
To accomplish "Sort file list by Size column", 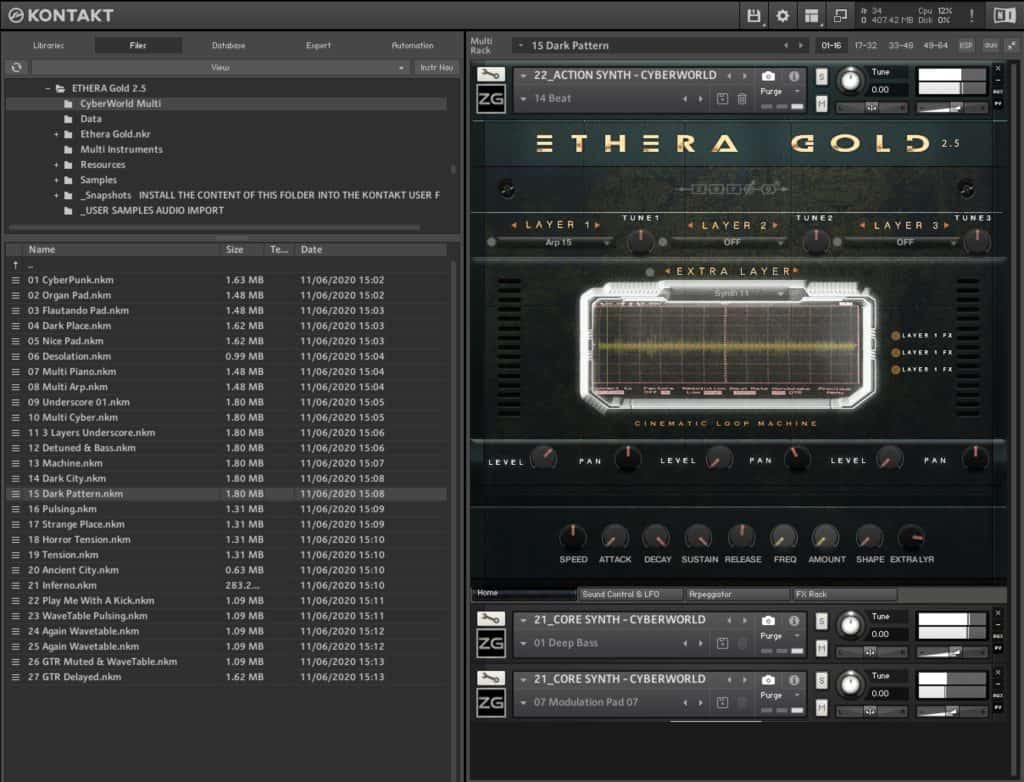I will pyautogui.click(x=234, y=250).
